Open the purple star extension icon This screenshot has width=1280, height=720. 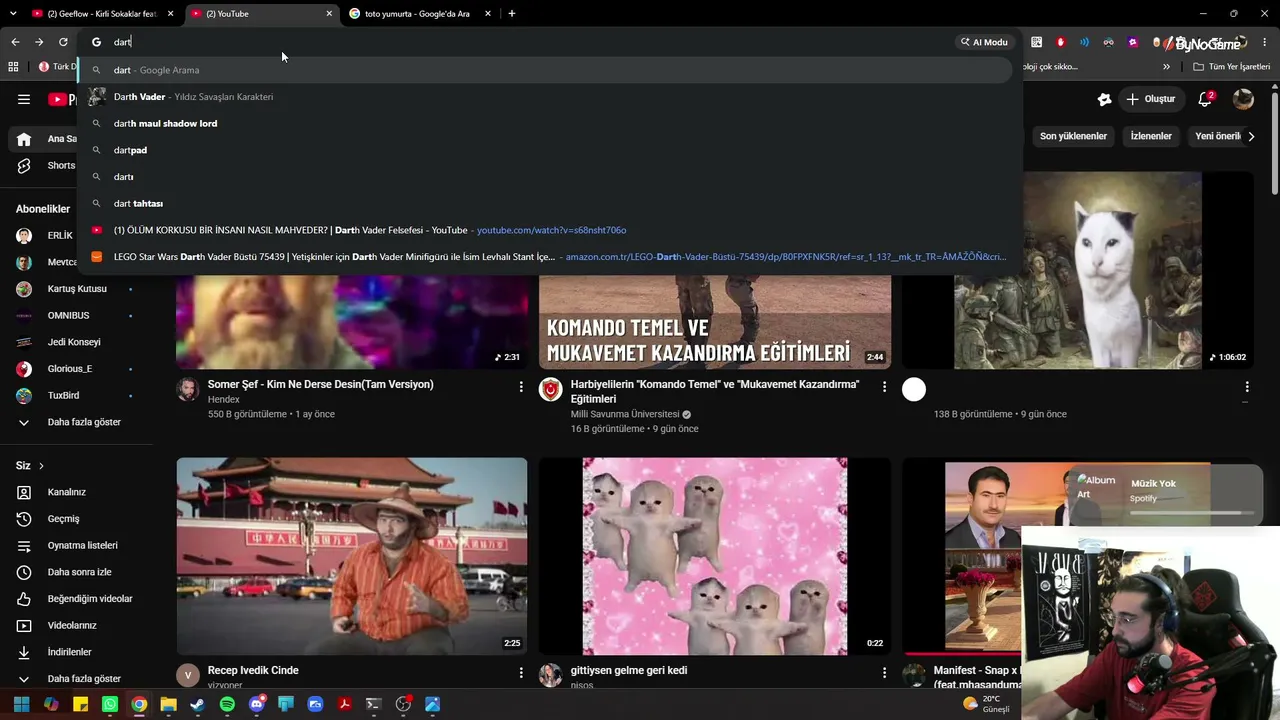tap(1132, 42)
